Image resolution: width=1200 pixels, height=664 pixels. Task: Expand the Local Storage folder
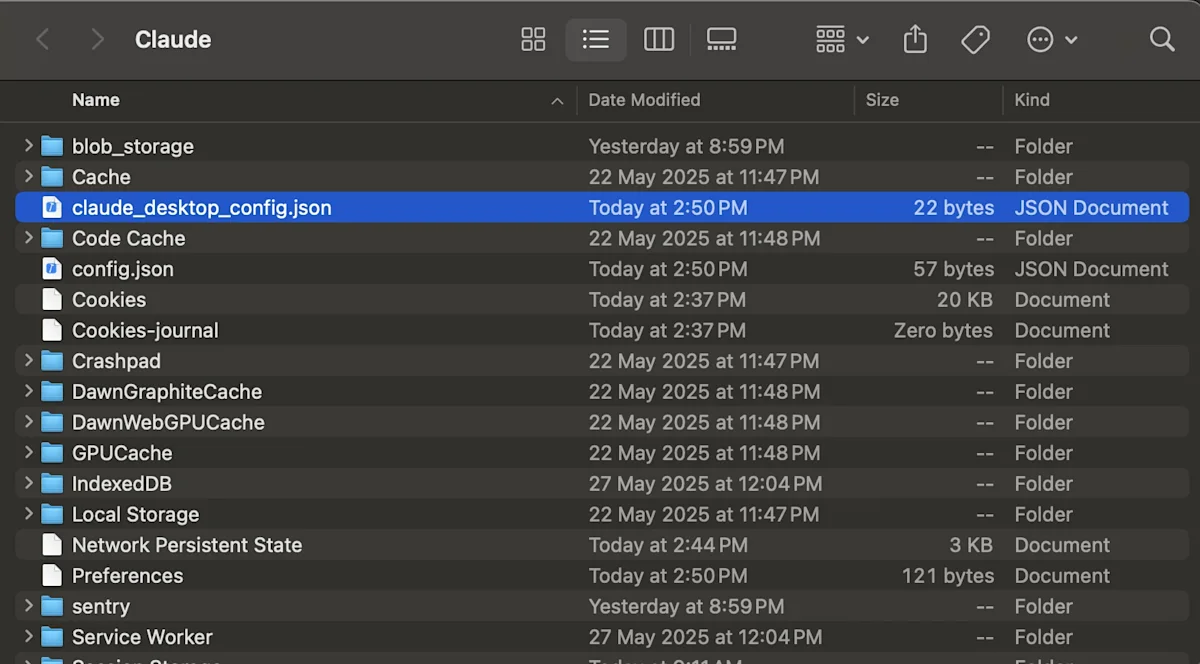tap(28, 514)
